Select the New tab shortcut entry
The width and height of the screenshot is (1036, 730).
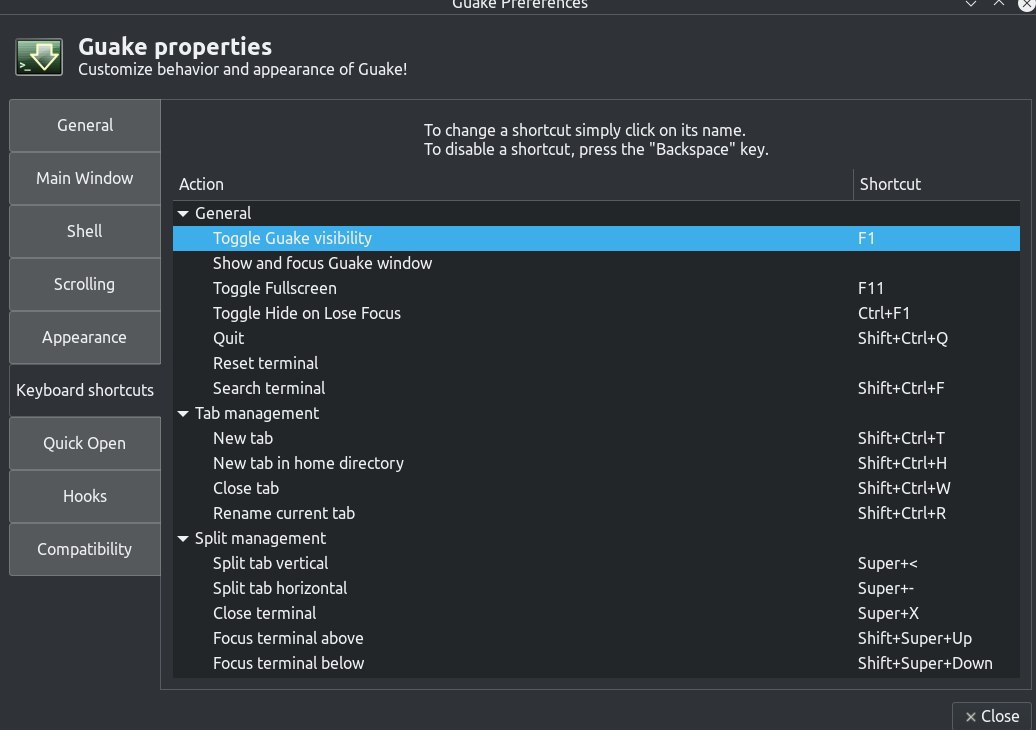coord(243,438)
